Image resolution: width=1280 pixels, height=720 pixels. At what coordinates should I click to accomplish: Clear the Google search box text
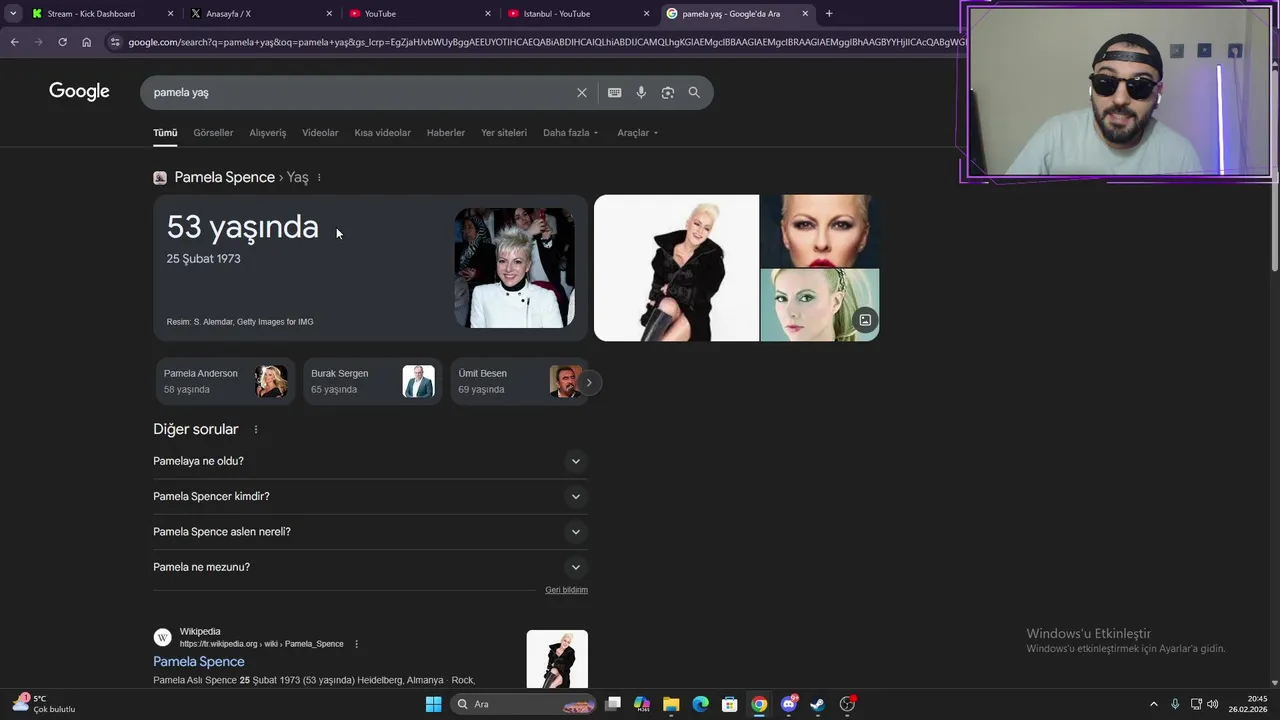point(581,92)
